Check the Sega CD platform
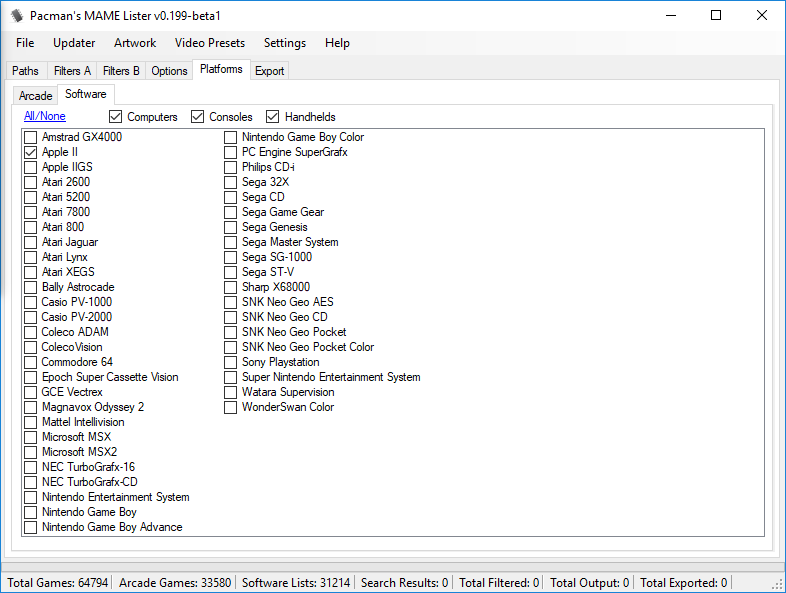Viewport: 786px width, 593px height. pos(231,197)
